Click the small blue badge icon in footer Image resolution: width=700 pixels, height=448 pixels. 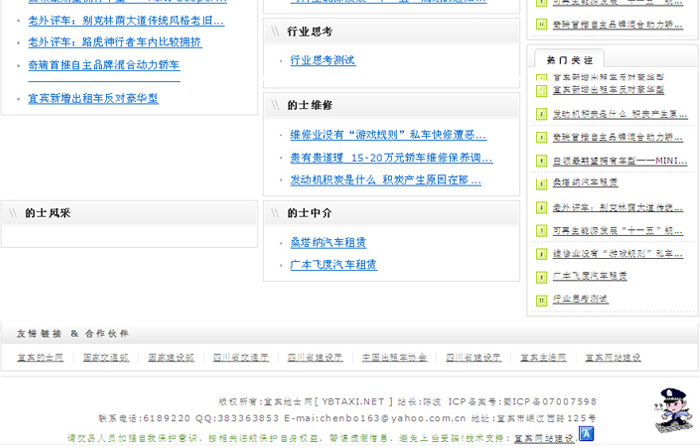tap(586, 434)
